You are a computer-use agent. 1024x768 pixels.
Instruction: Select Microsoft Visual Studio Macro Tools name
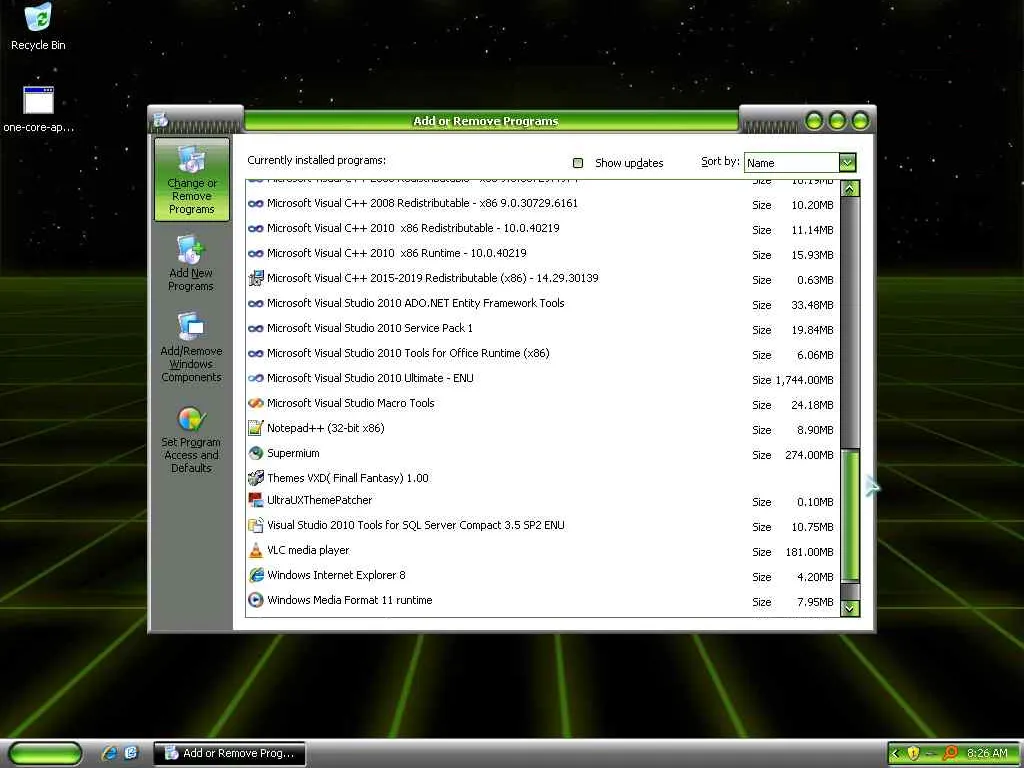coord(351,404)
